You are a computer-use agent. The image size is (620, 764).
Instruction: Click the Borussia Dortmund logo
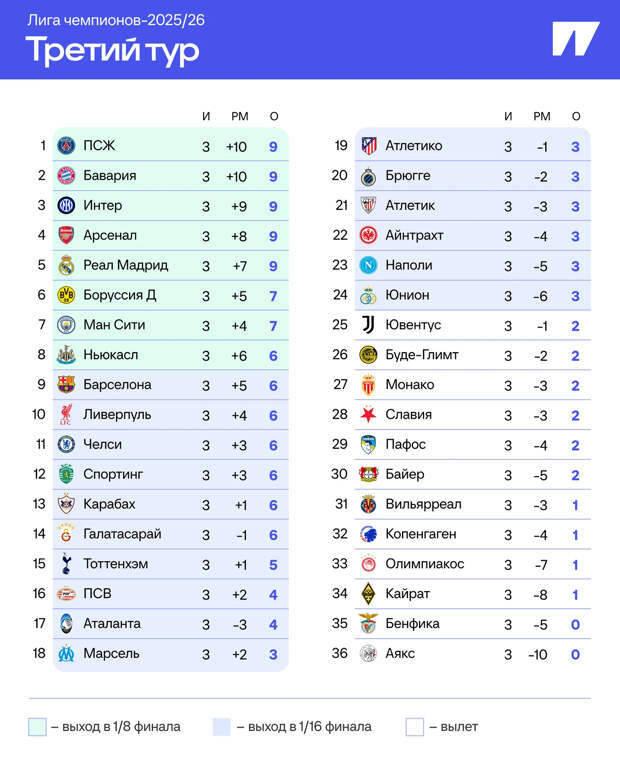click(66, 295)
